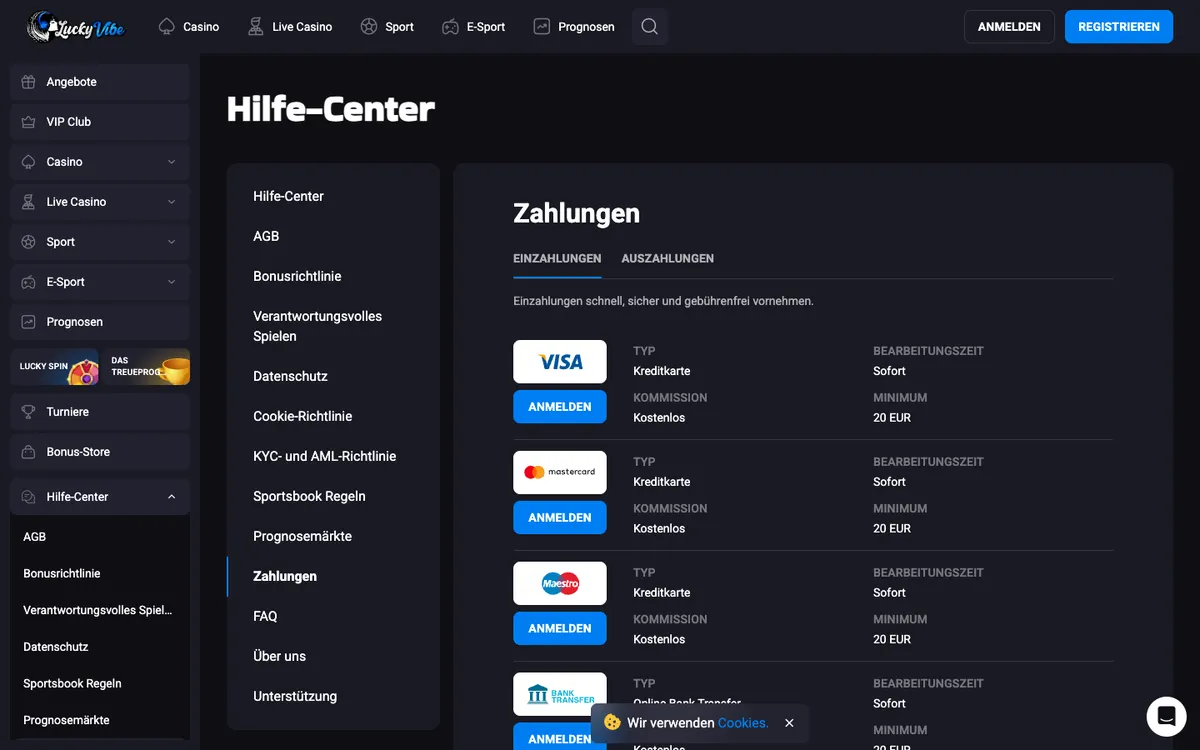Screen dimensions: 1200x750
Task: Click the store icon beside Bonus-Store
Action: coord(28,452)
